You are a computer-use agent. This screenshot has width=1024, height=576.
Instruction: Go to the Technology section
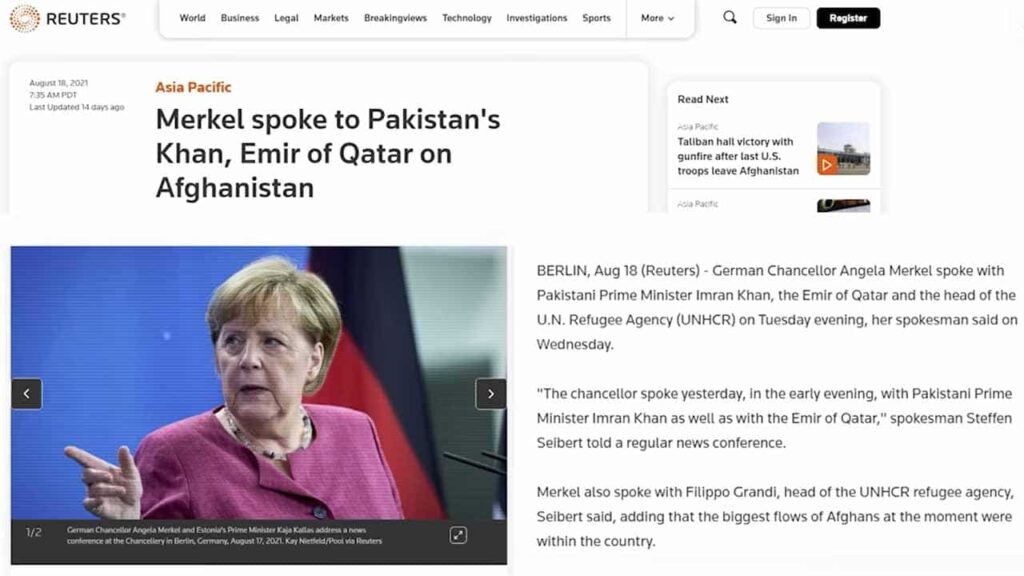(466, 18)
